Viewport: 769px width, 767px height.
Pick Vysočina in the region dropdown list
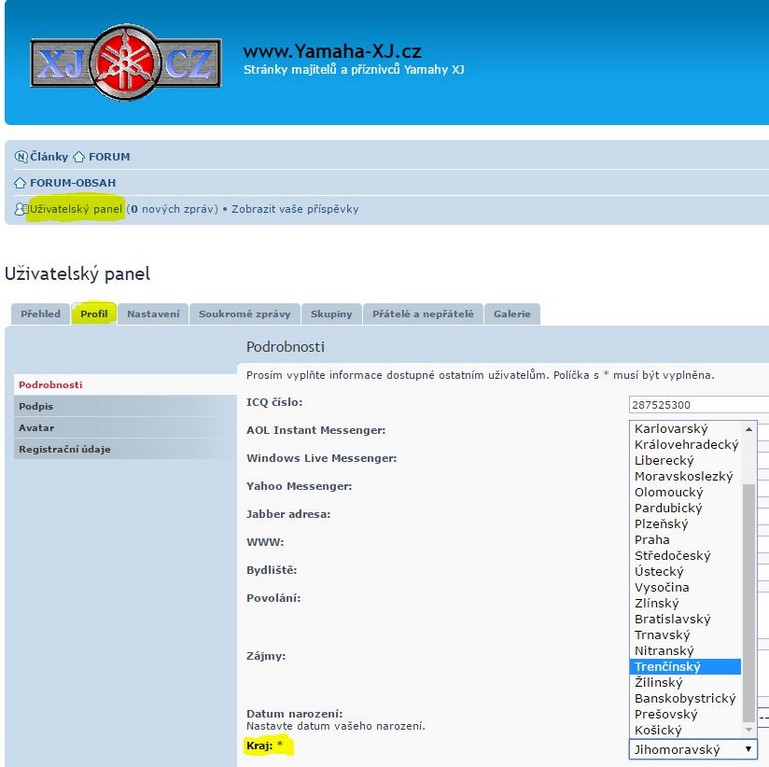[x=662, y=587]
